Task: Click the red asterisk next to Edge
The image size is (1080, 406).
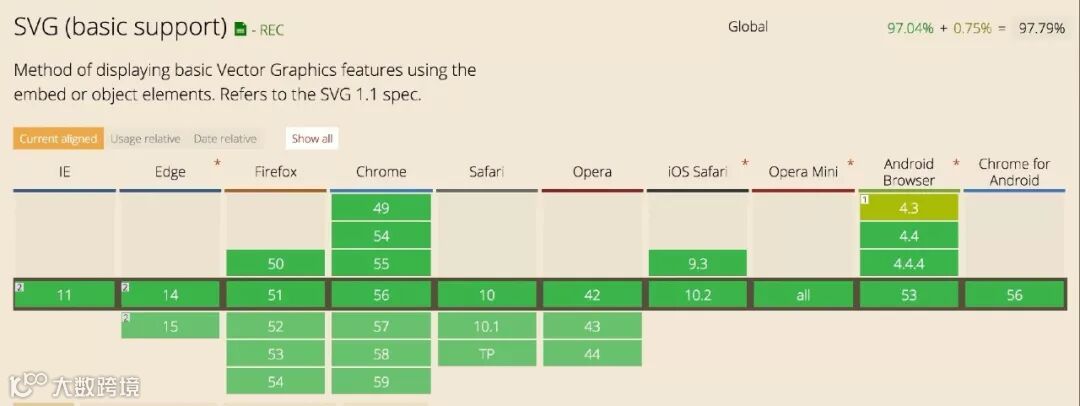Action: (x=217, y=163)
